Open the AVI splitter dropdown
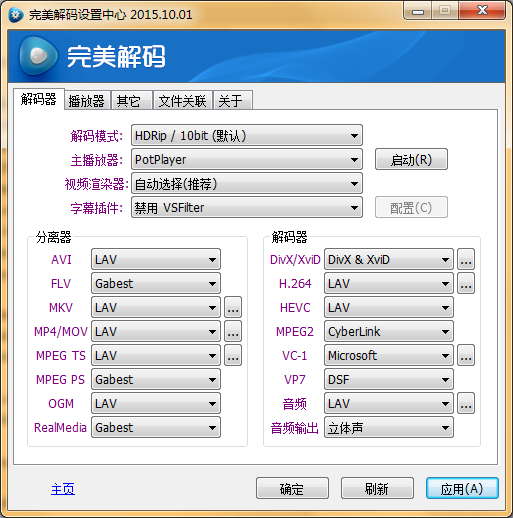 tap(156, 259)
